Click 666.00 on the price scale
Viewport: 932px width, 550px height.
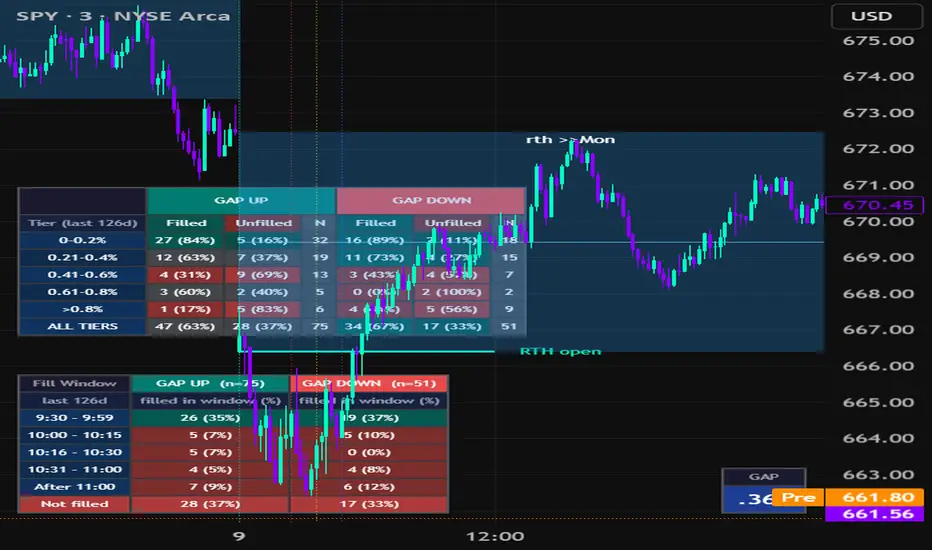click(x=878, y=366)
